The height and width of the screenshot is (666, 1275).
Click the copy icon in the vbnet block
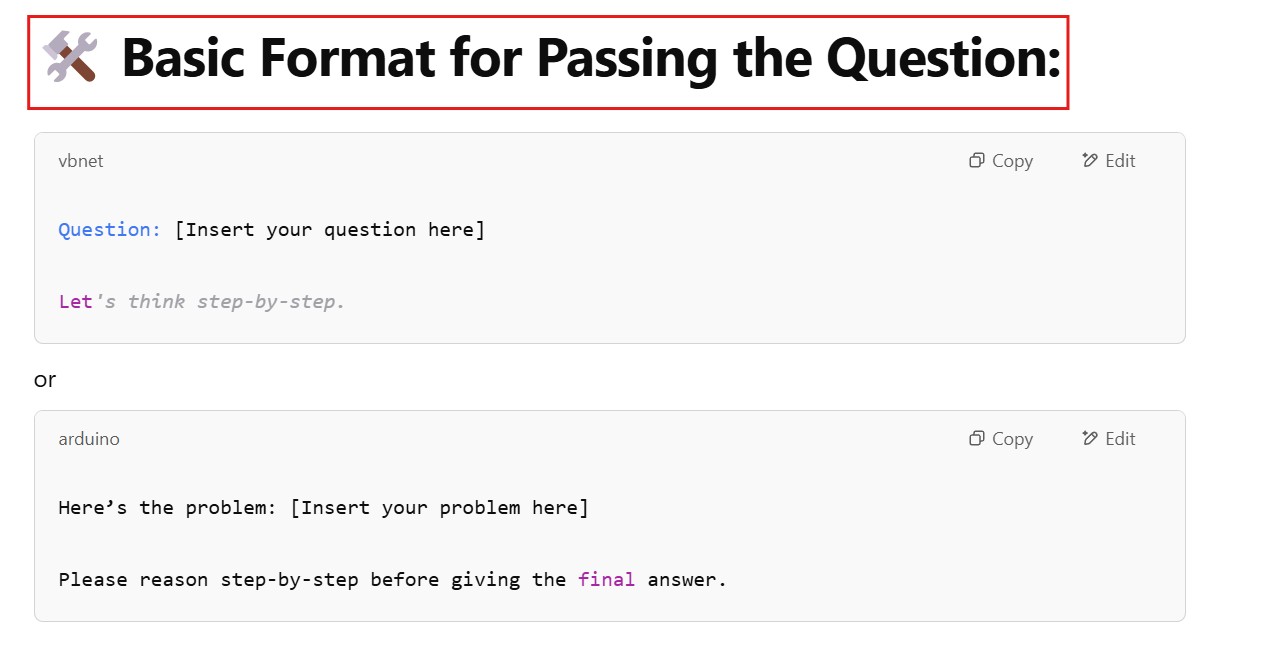click(x=977, y=161)
